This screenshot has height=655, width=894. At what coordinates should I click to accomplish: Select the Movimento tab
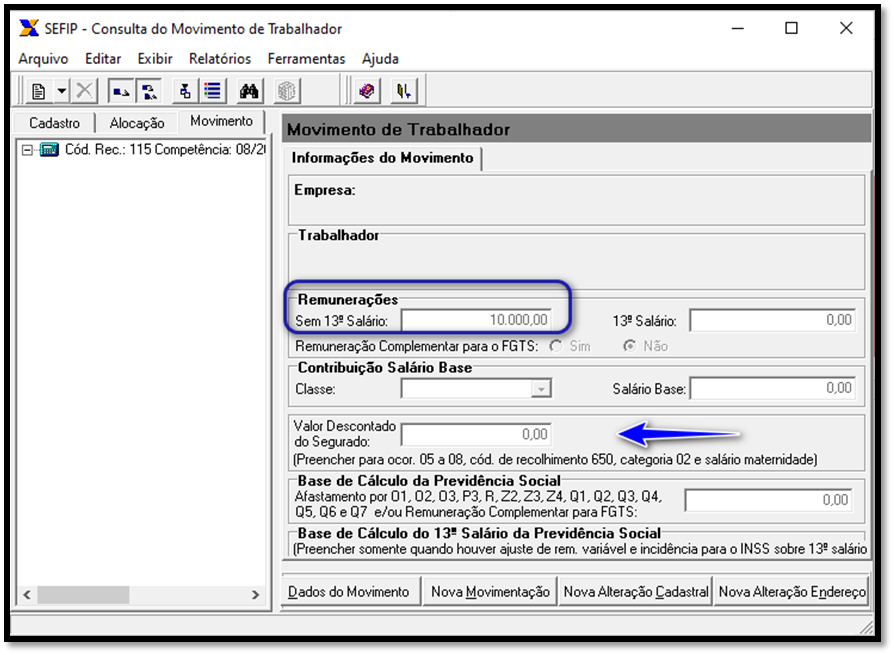tap(221, 121)
